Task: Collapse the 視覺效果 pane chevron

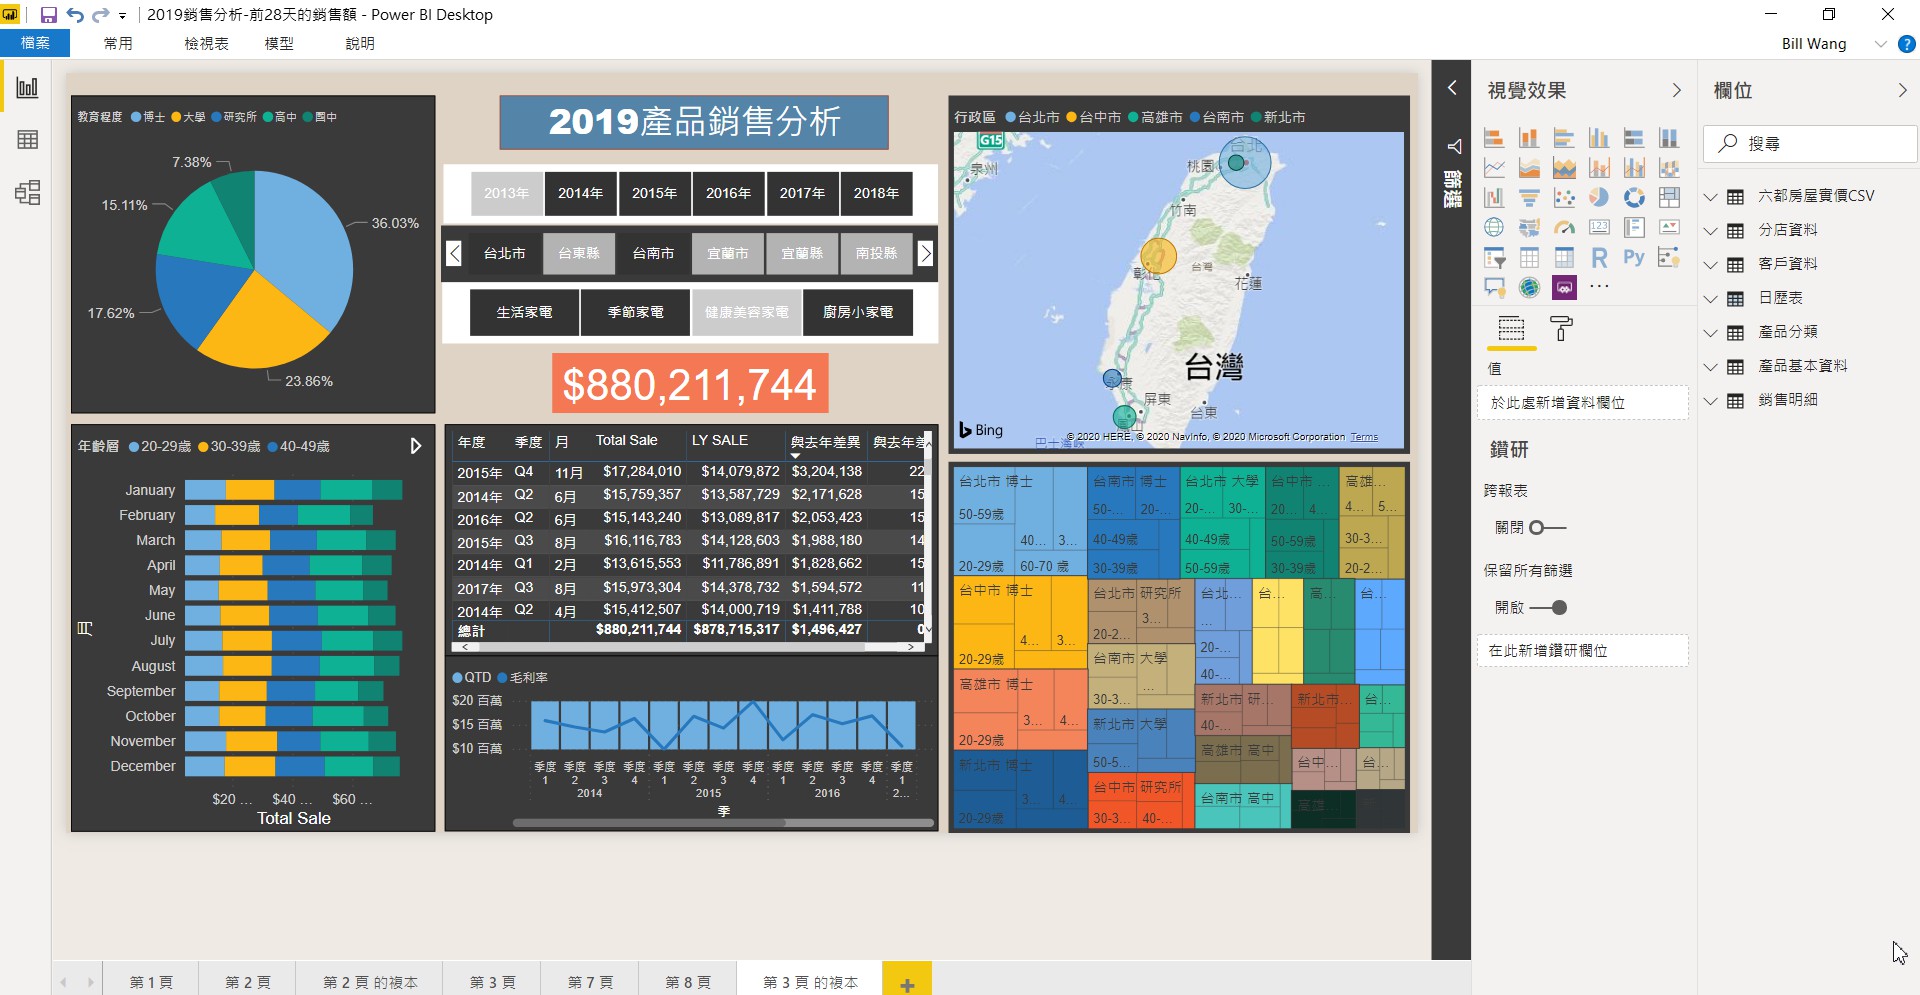Action: pos(1677,90)
